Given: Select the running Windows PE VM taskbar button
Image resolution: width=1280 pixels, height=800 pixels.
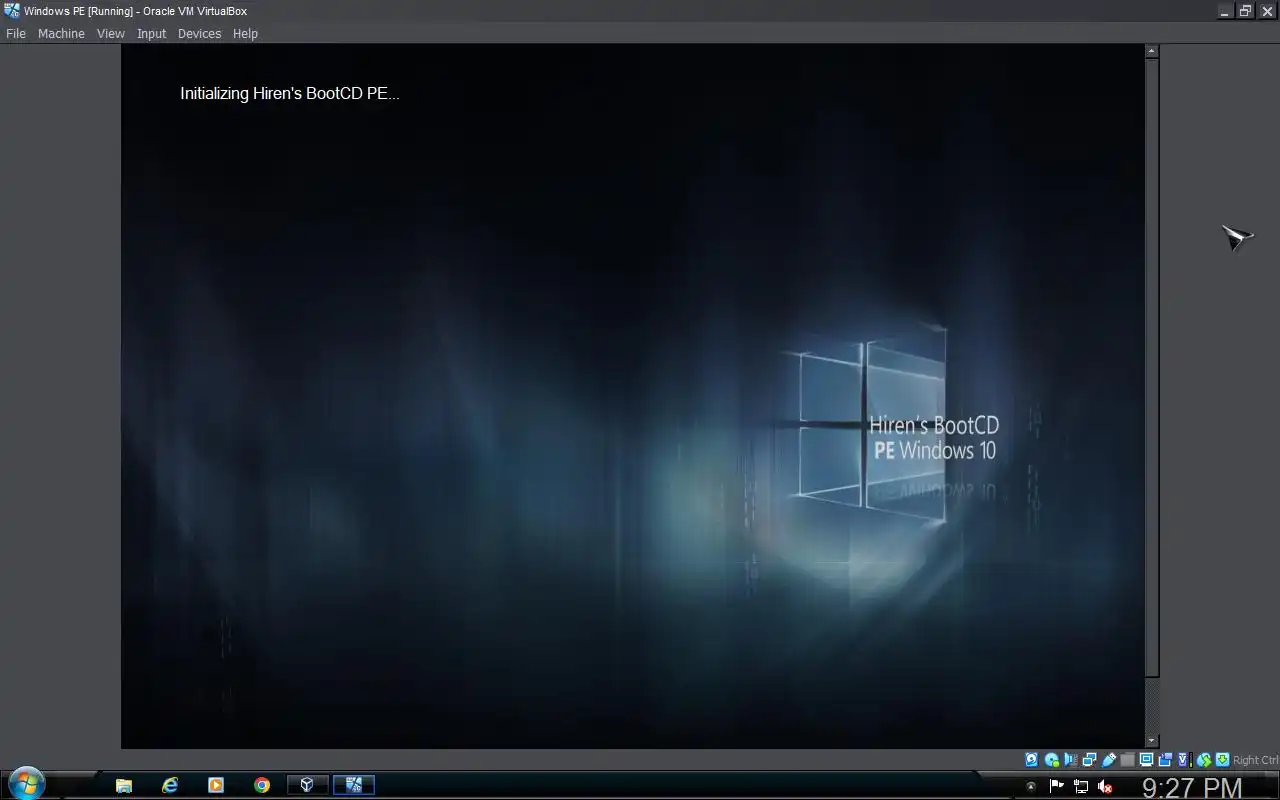Looking at the screenshot, I should coord(354,785).
